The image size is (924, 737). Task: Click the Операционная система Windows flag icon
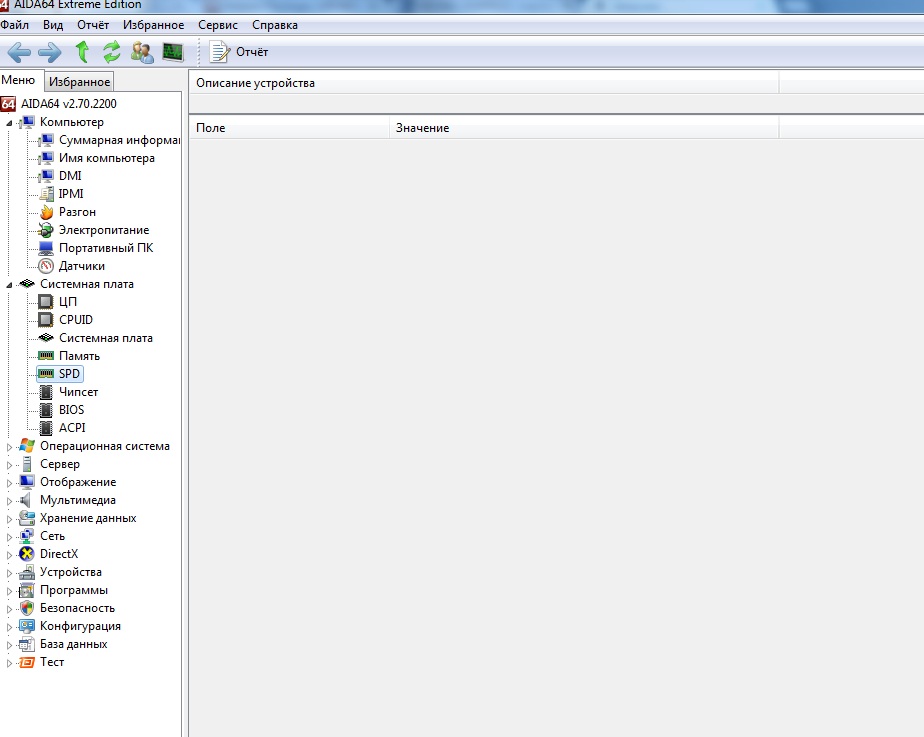click(x=27, y=446)
